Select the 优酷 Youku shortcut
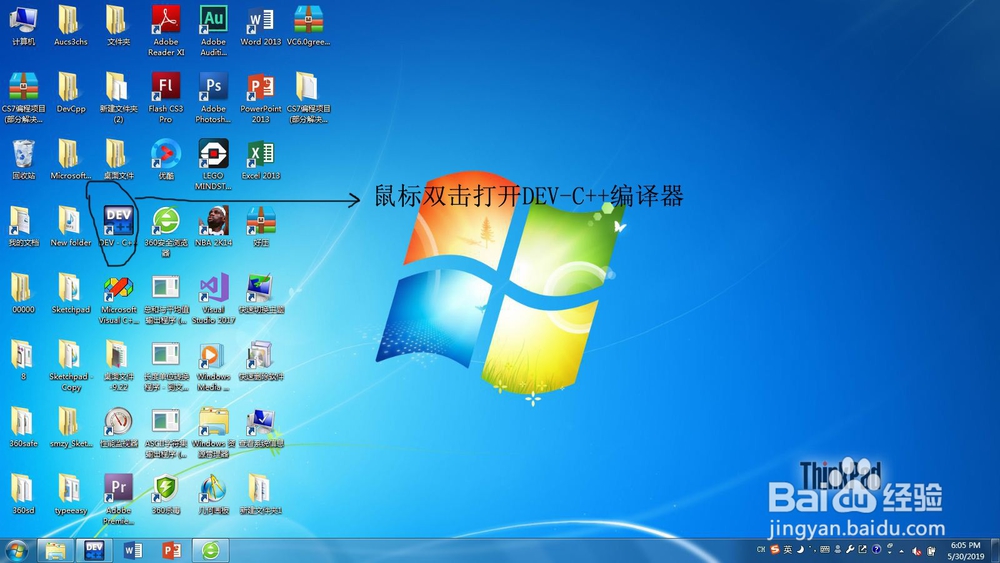This screenshot has width=1000, height=563. point(166,159)
